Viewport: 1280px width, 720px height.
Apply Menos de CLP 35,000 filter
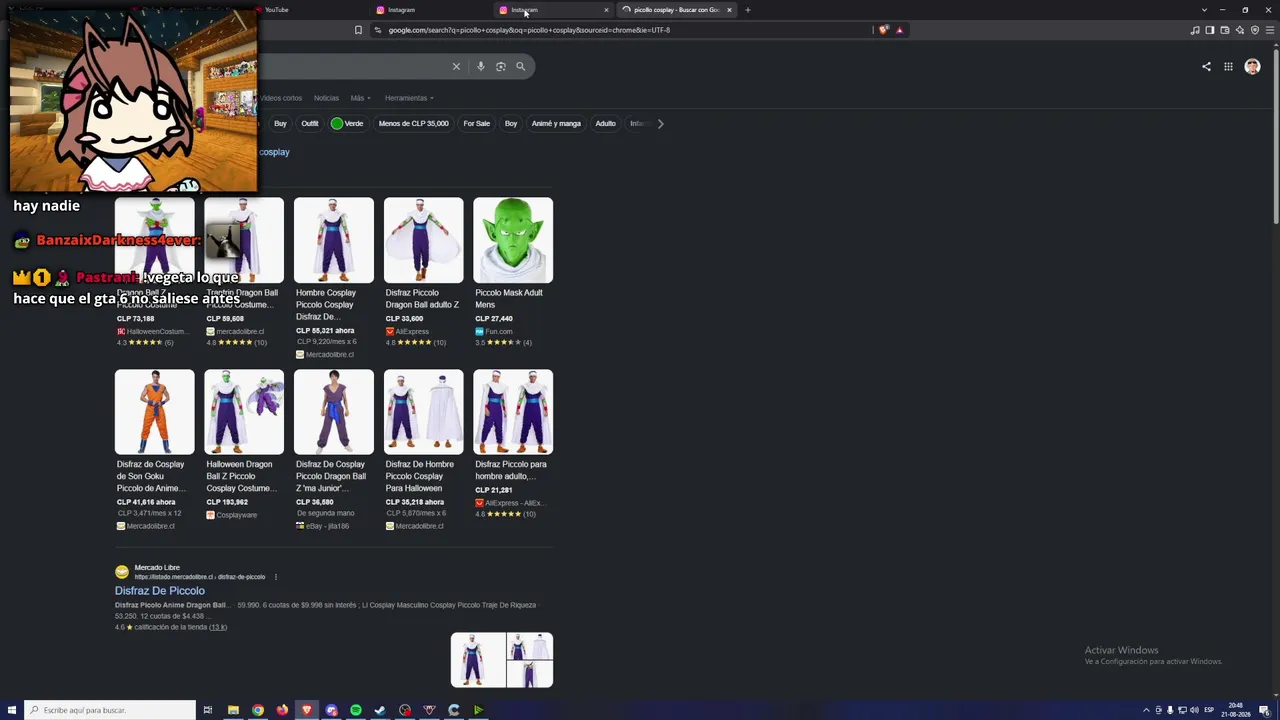pos(413,124)
